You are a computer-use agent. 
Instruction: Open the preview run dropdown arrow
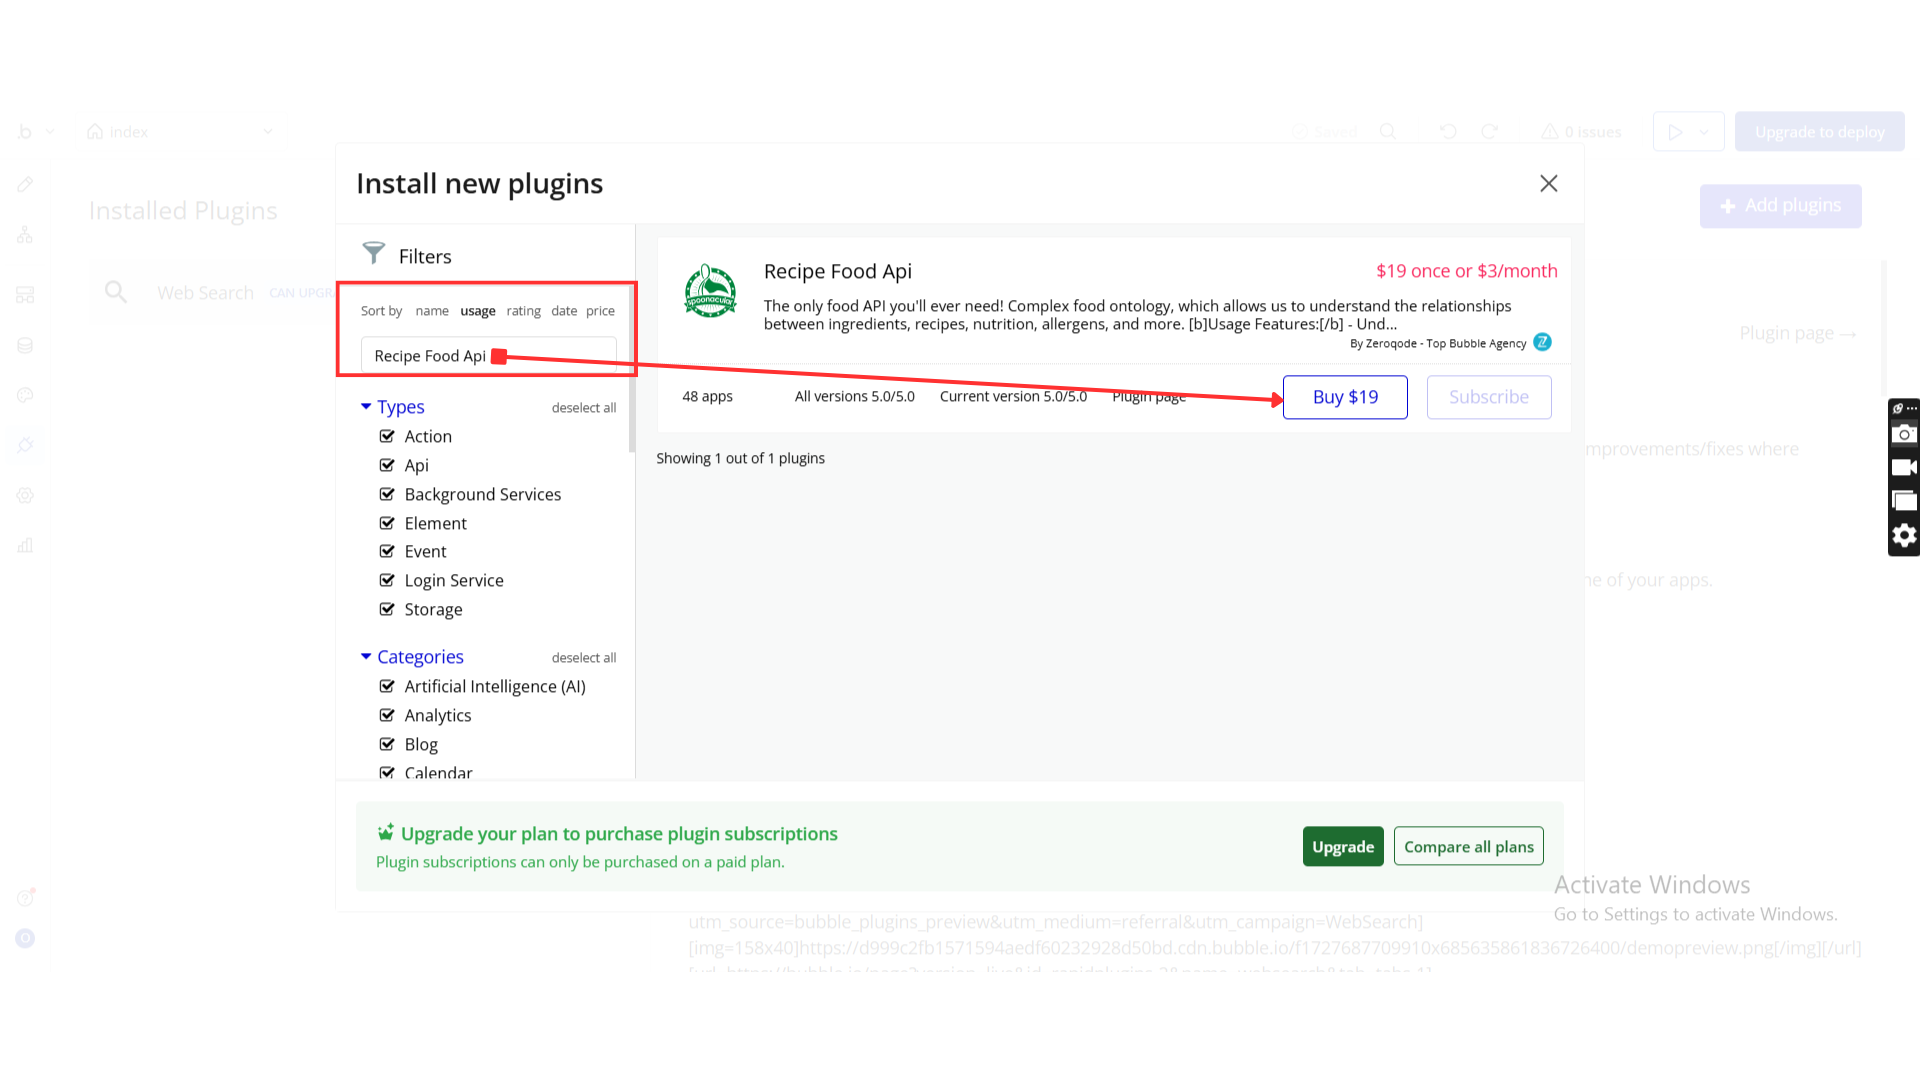(1704, 132)
